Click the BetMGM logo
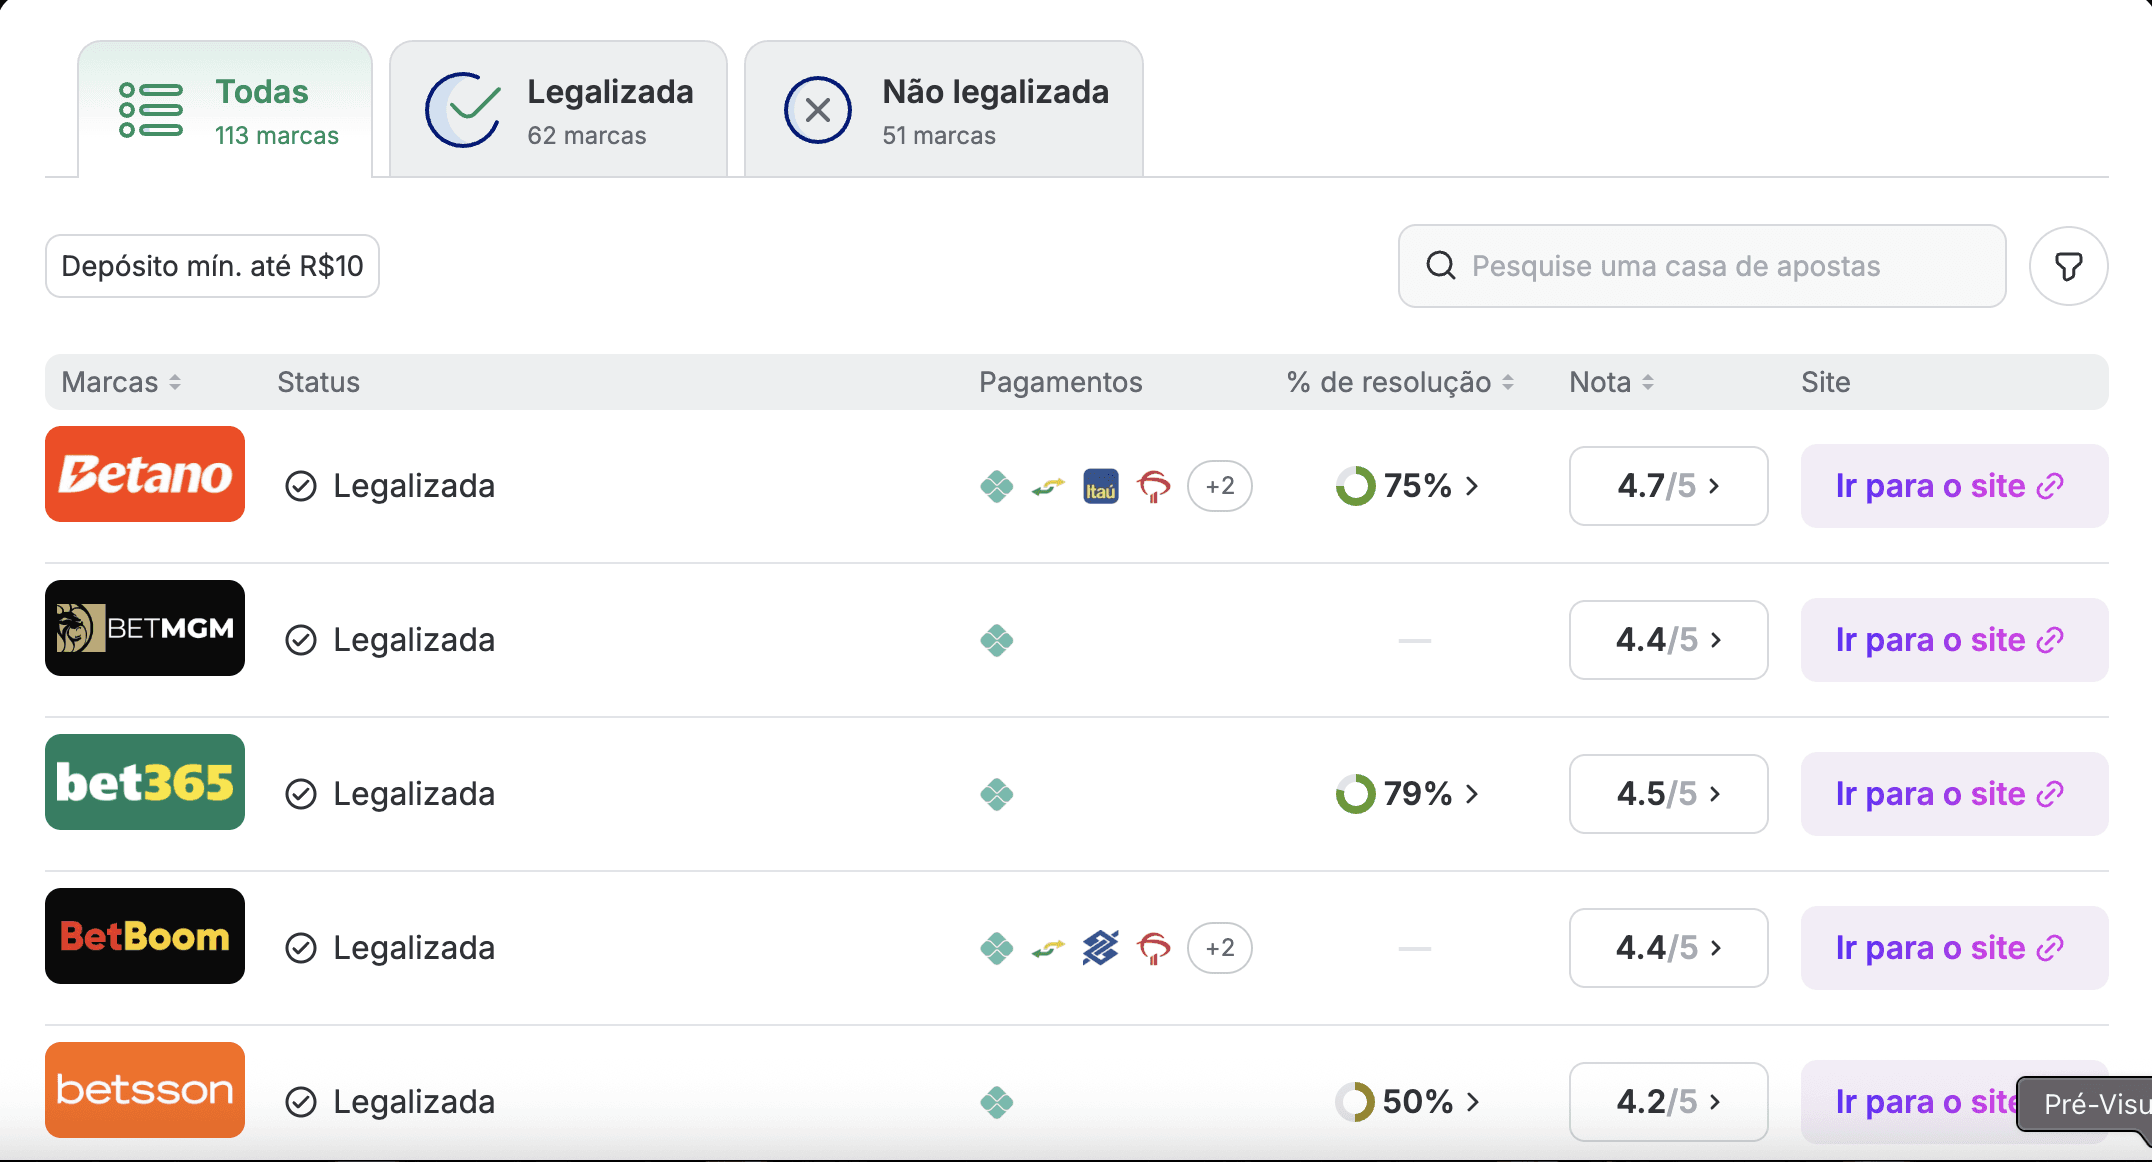Image resolution: width=2152 pixels, height=1162 pixels. click(x=145, y=628)
